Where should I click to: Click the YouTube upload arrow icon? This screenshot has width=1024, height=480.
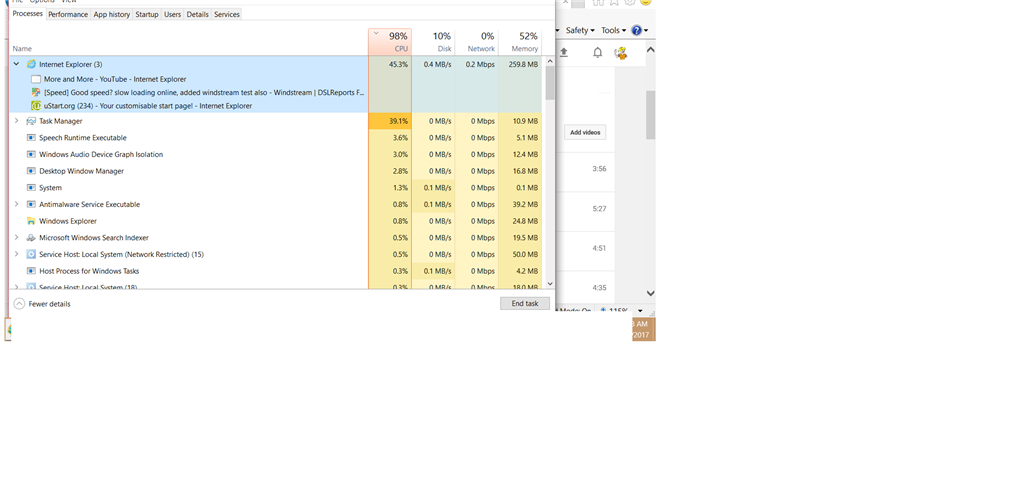pos(564,52)
